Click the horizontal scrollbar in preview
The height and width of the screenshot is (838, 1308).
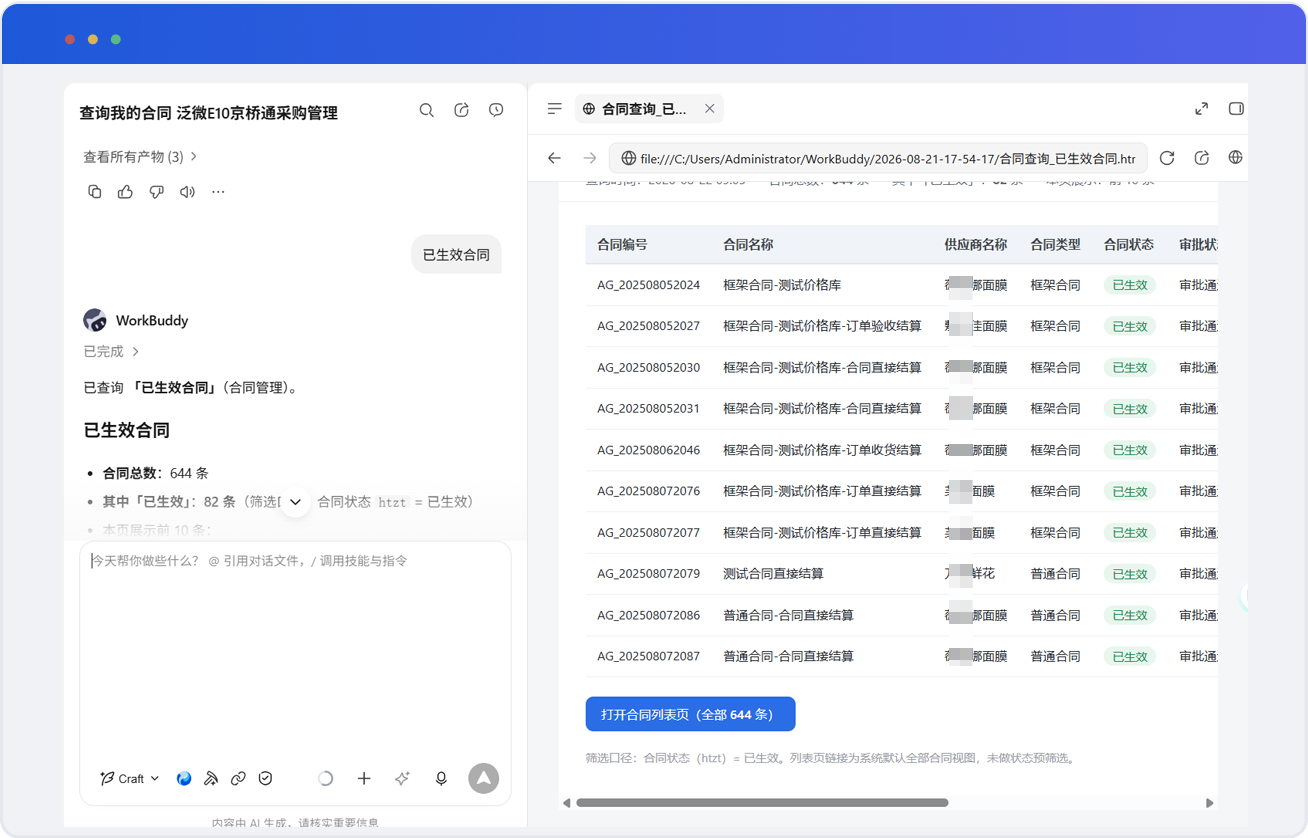pos(762,802)
